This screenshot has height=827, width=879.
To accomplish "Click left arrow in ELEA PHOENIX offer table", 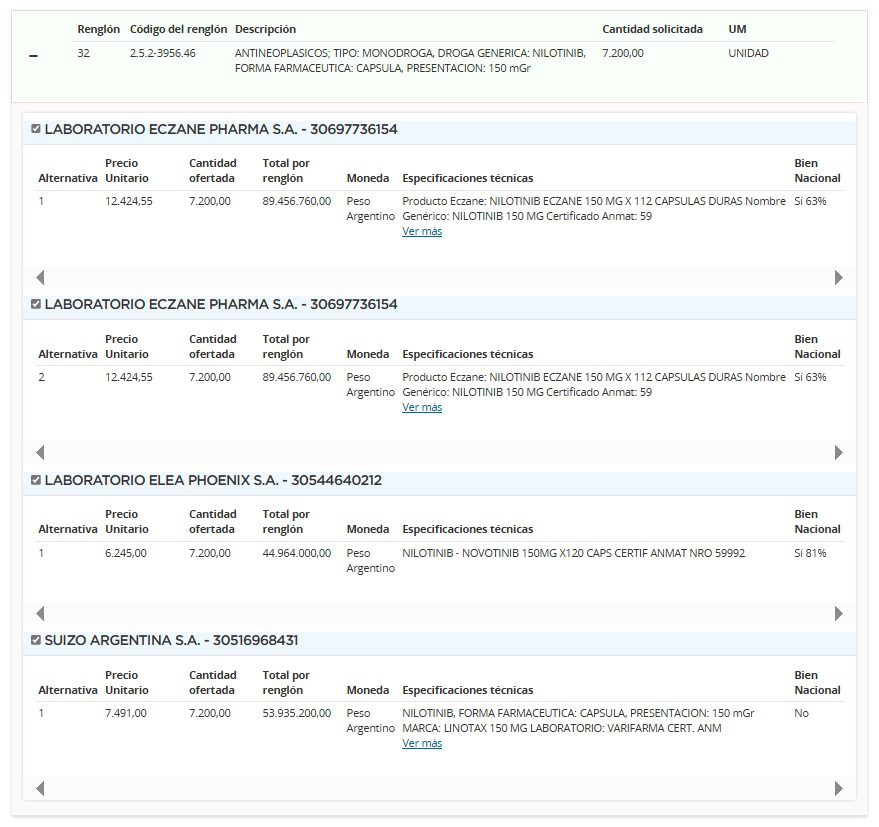I will pos(40,613).
